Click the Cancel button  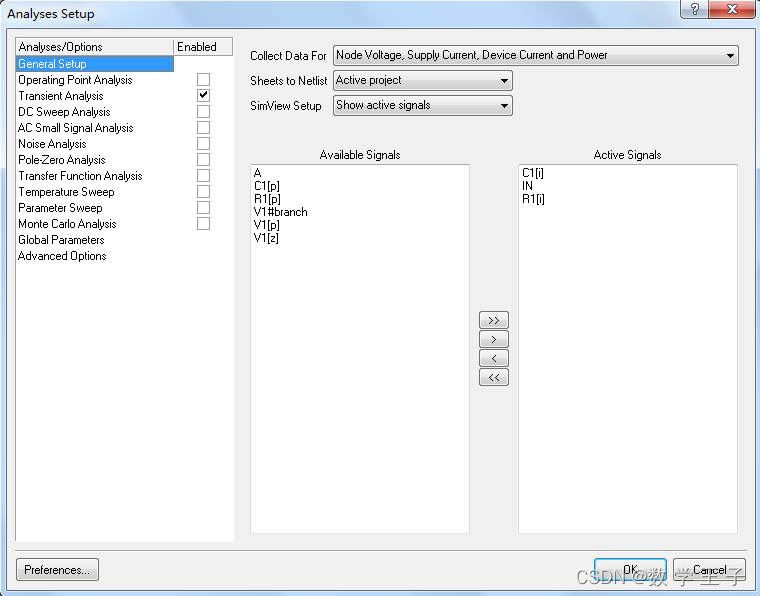pos(709,570)
